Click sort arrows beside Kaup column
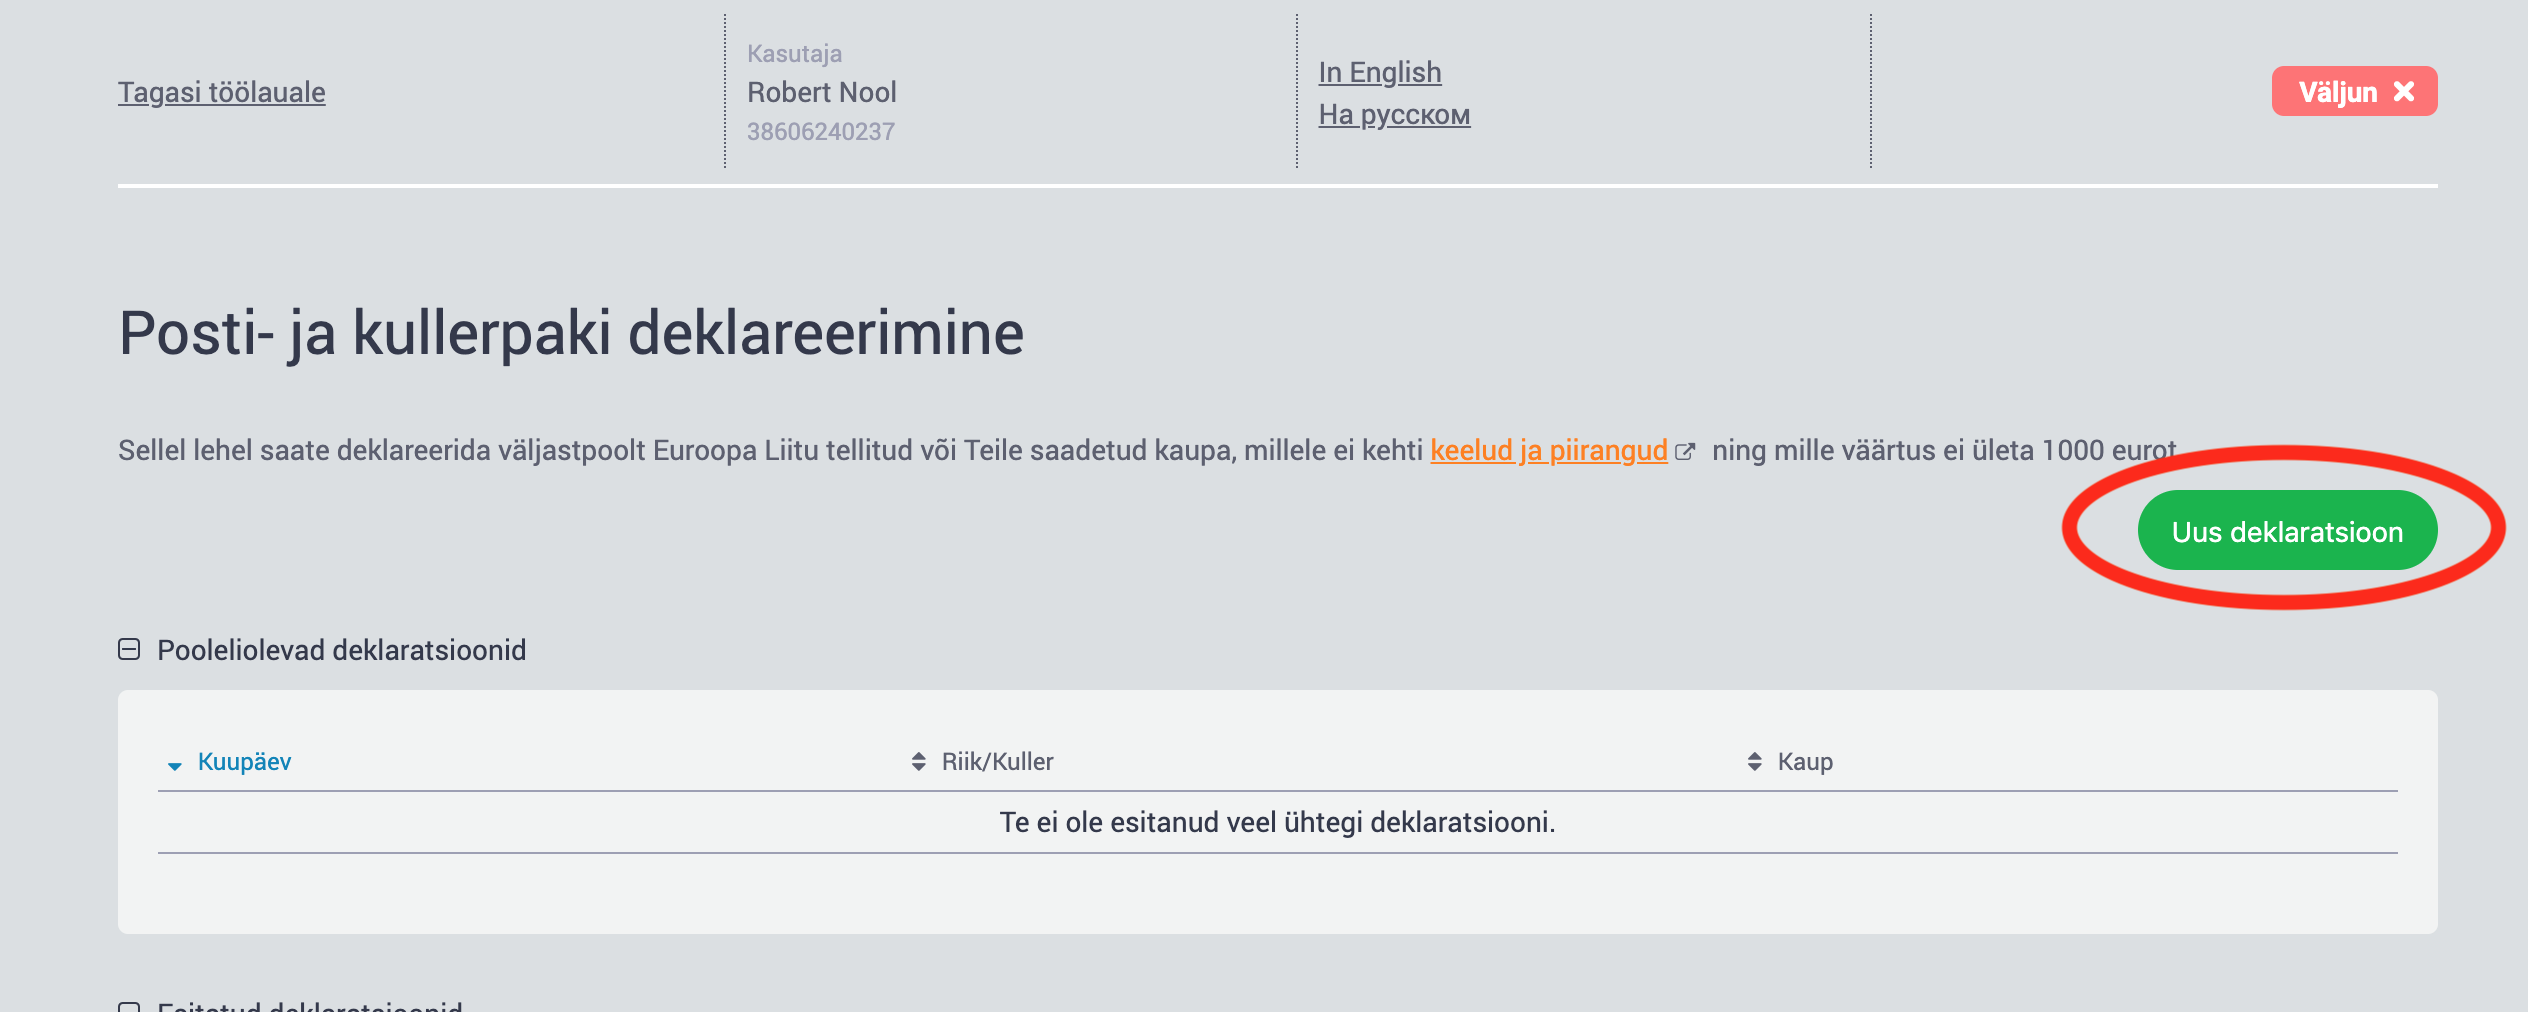 tap(1755, 762)
